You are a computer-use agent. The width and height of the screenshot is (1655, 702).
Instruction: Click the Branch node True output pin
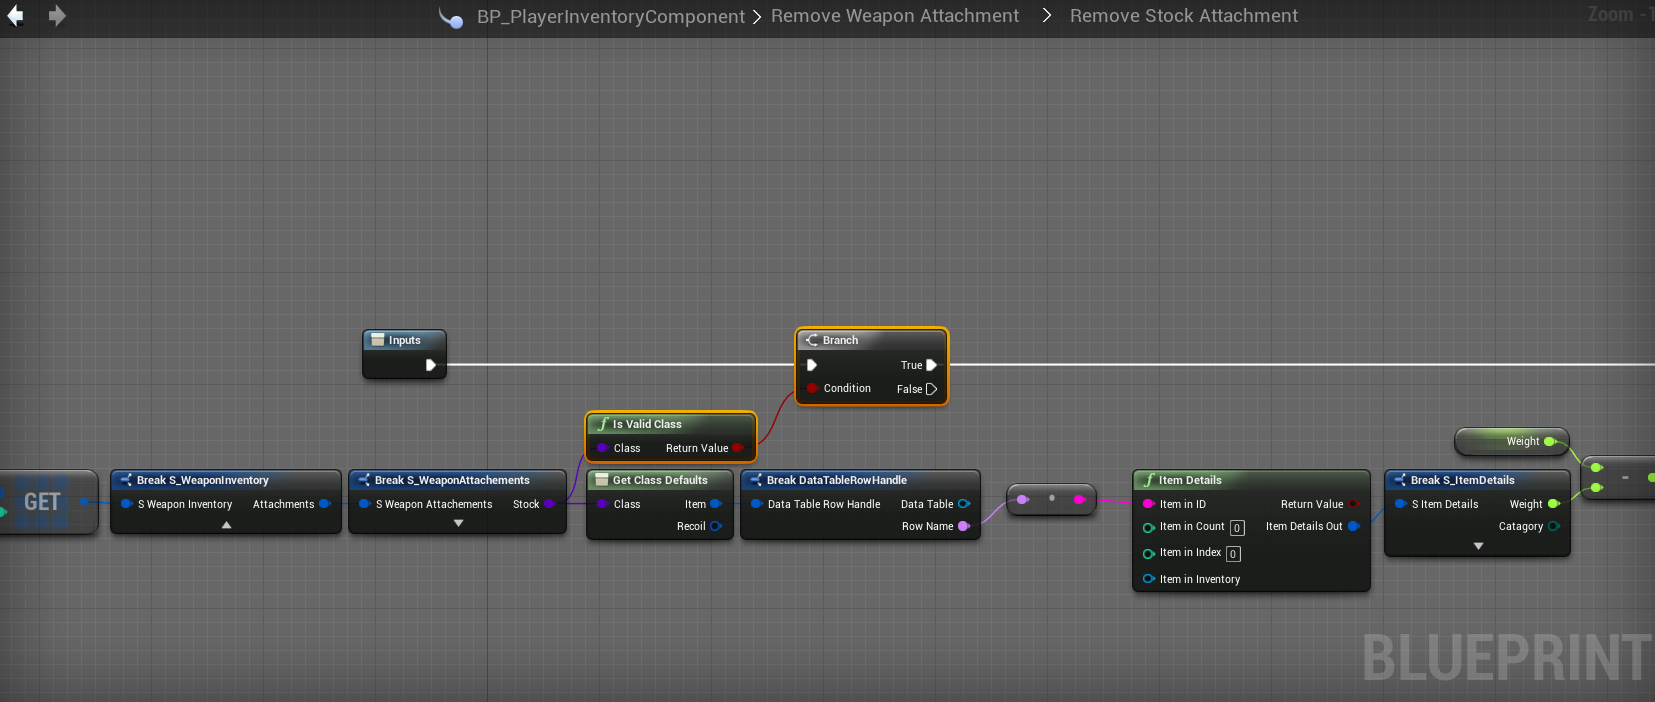[x=931, y=365]
